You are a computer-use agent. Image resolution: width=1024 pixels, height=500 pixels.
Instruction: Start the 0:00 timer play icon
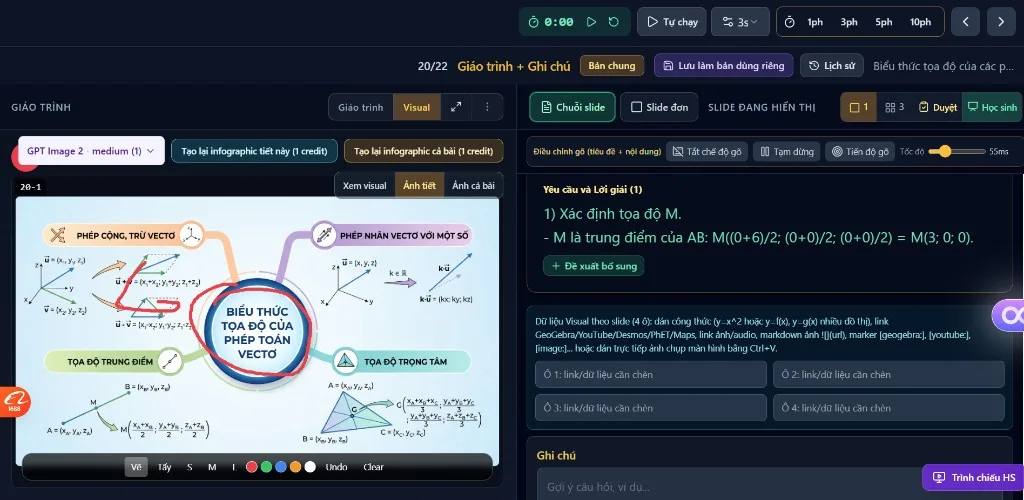click(591, 22)
